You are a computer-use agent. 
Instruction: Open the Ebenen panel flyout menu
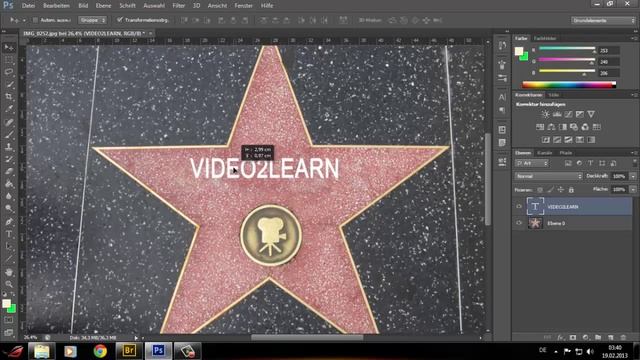[634, 153]
